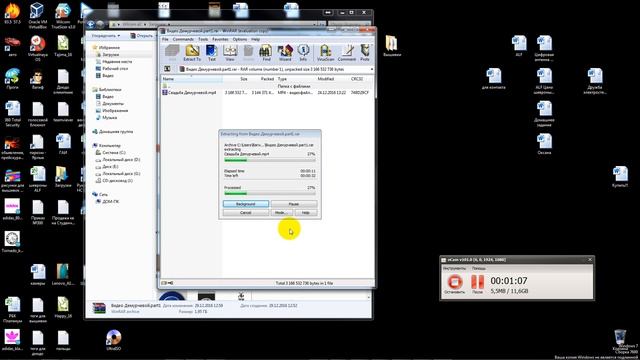Select Домашняя группа in the Explorer sidebar
Viewport: 640px width, 360px height.
[x=116, y=132]
